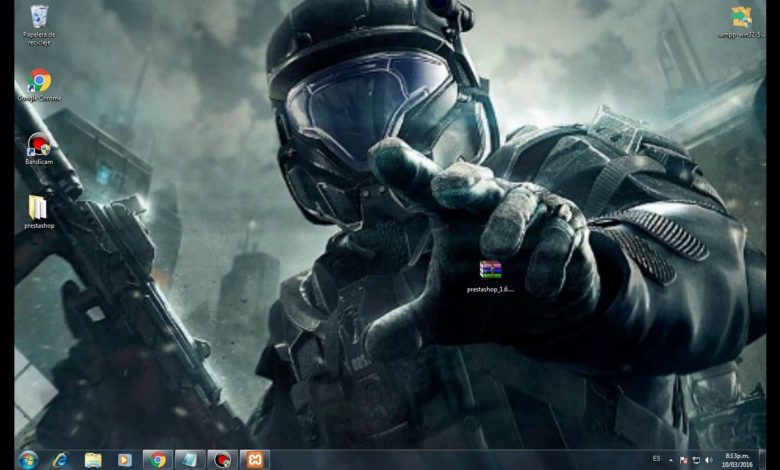Open the Action Center flag notification
Viewport: 780px width, 470px height.
[x=684, y=459]
